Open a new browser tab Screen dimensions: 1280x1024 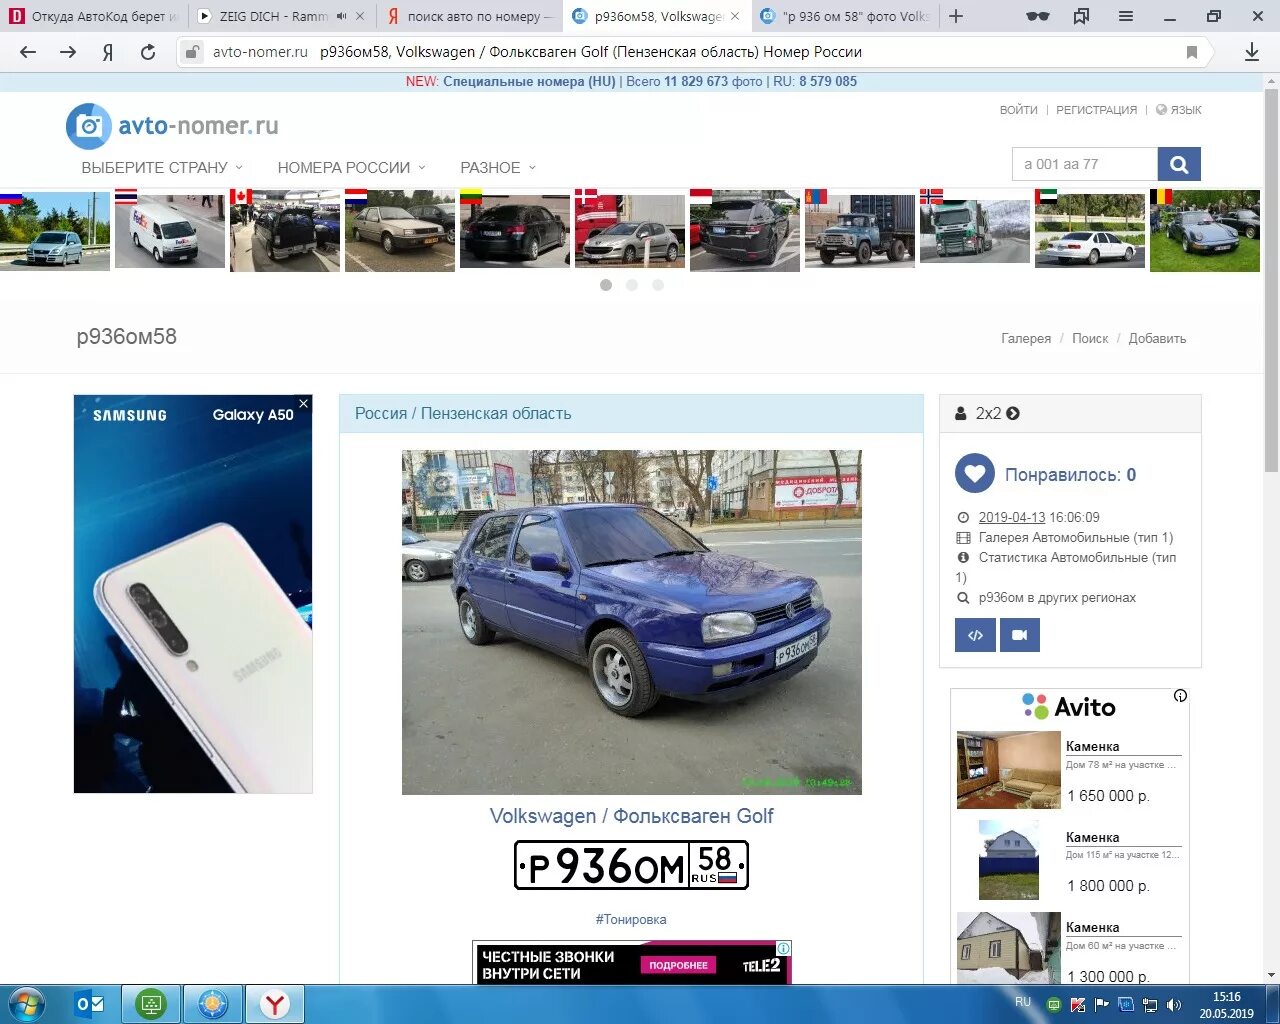click(956, 16)
